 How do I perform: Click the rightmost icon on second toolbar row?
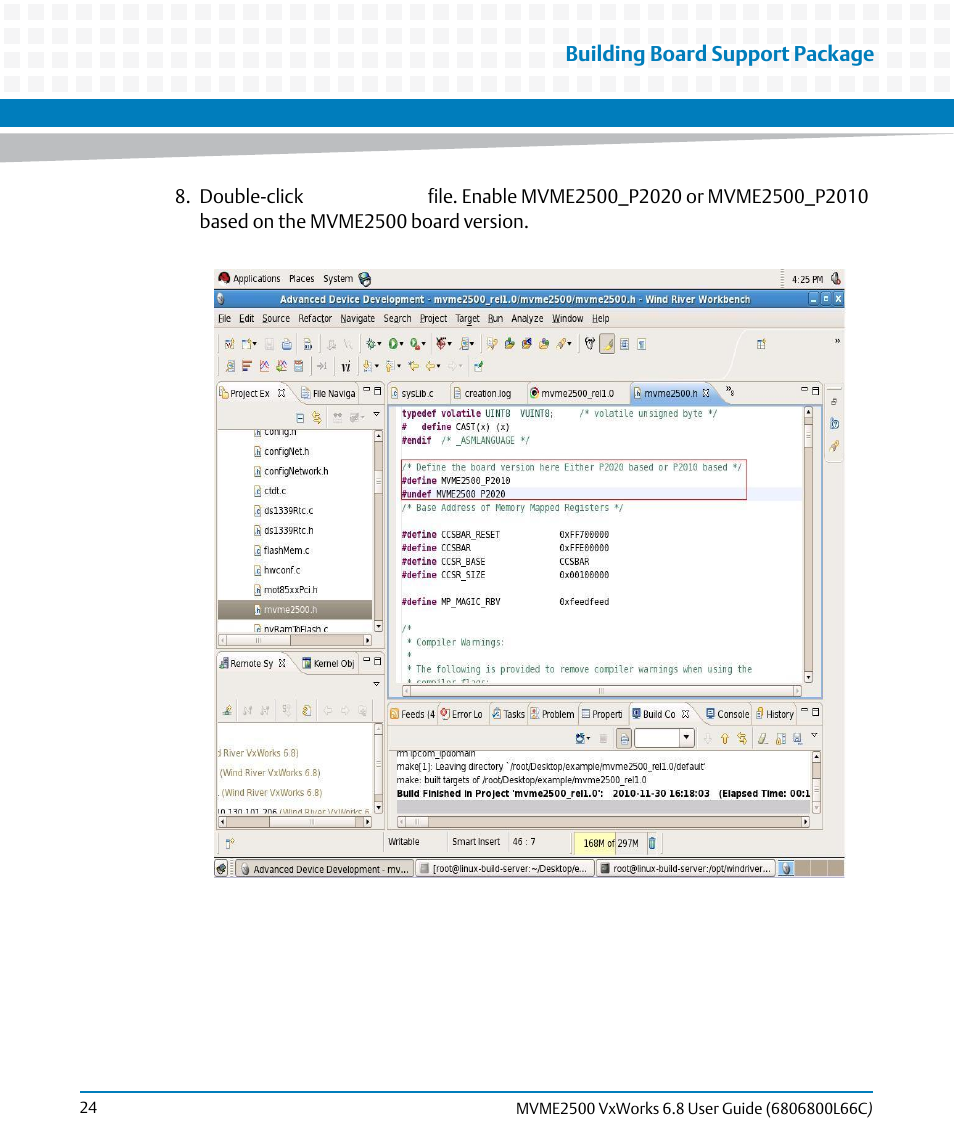click(x=478, y=367)
